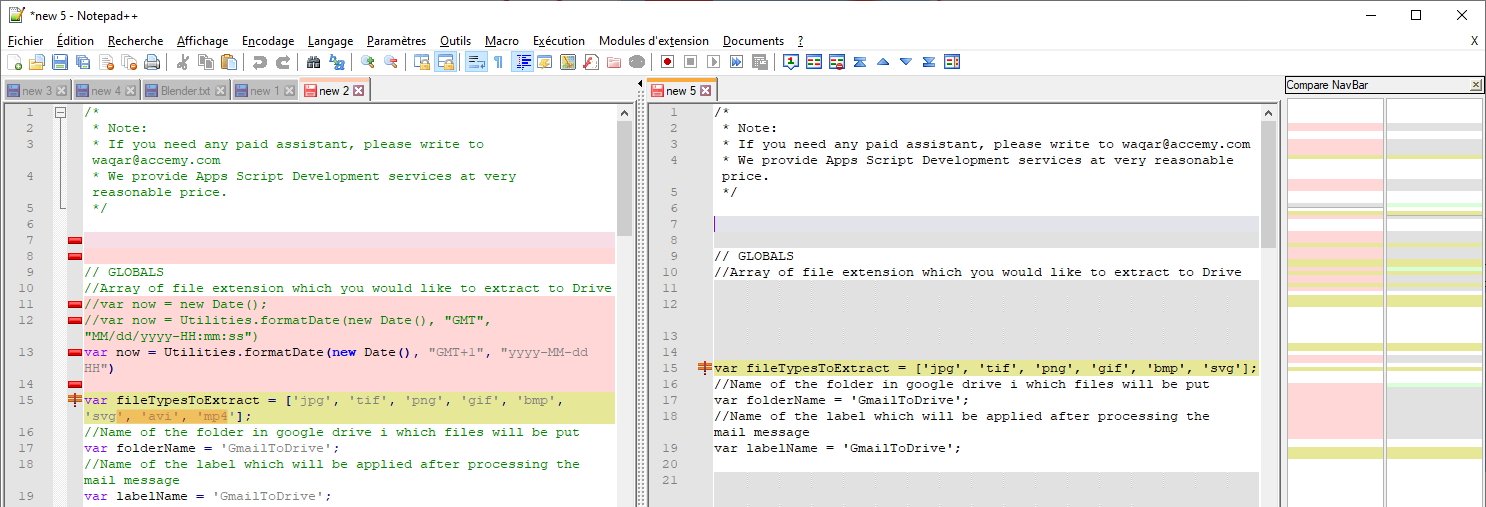Collapse the comment block fold marker
The width and height of the screenshot is (1486, 507).
[60, 113]
